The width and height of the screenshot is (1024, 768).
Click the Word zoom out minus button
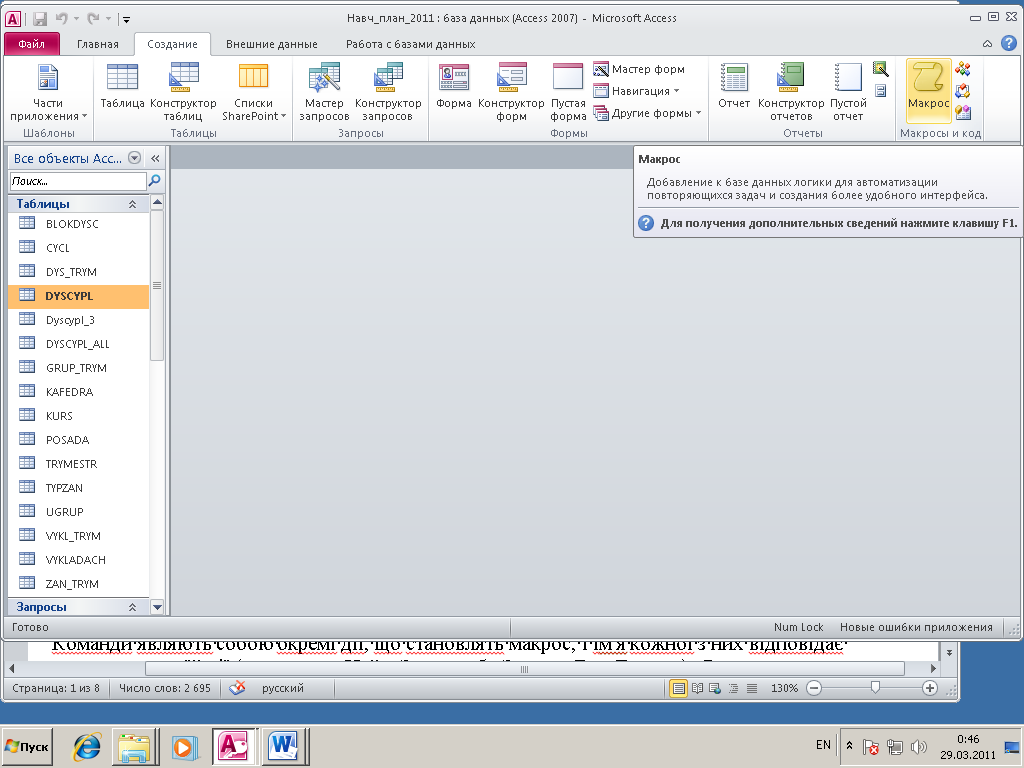[814, 688]
